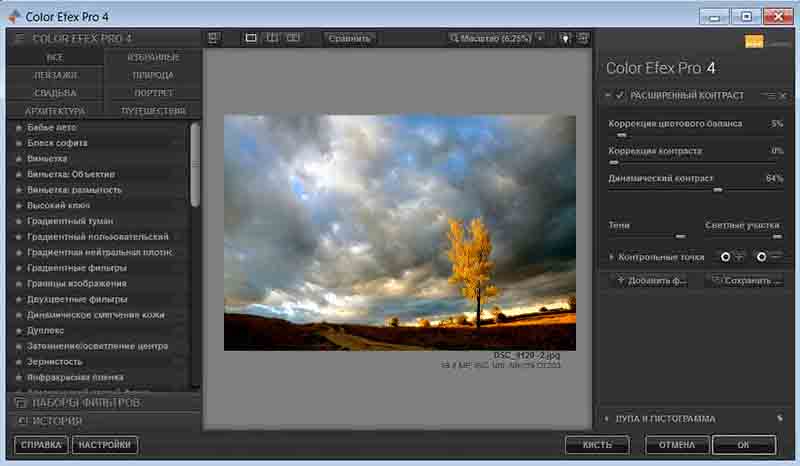Open the Архитектура category tab
This screenshot has width=800, height=466.
point(55,111)
